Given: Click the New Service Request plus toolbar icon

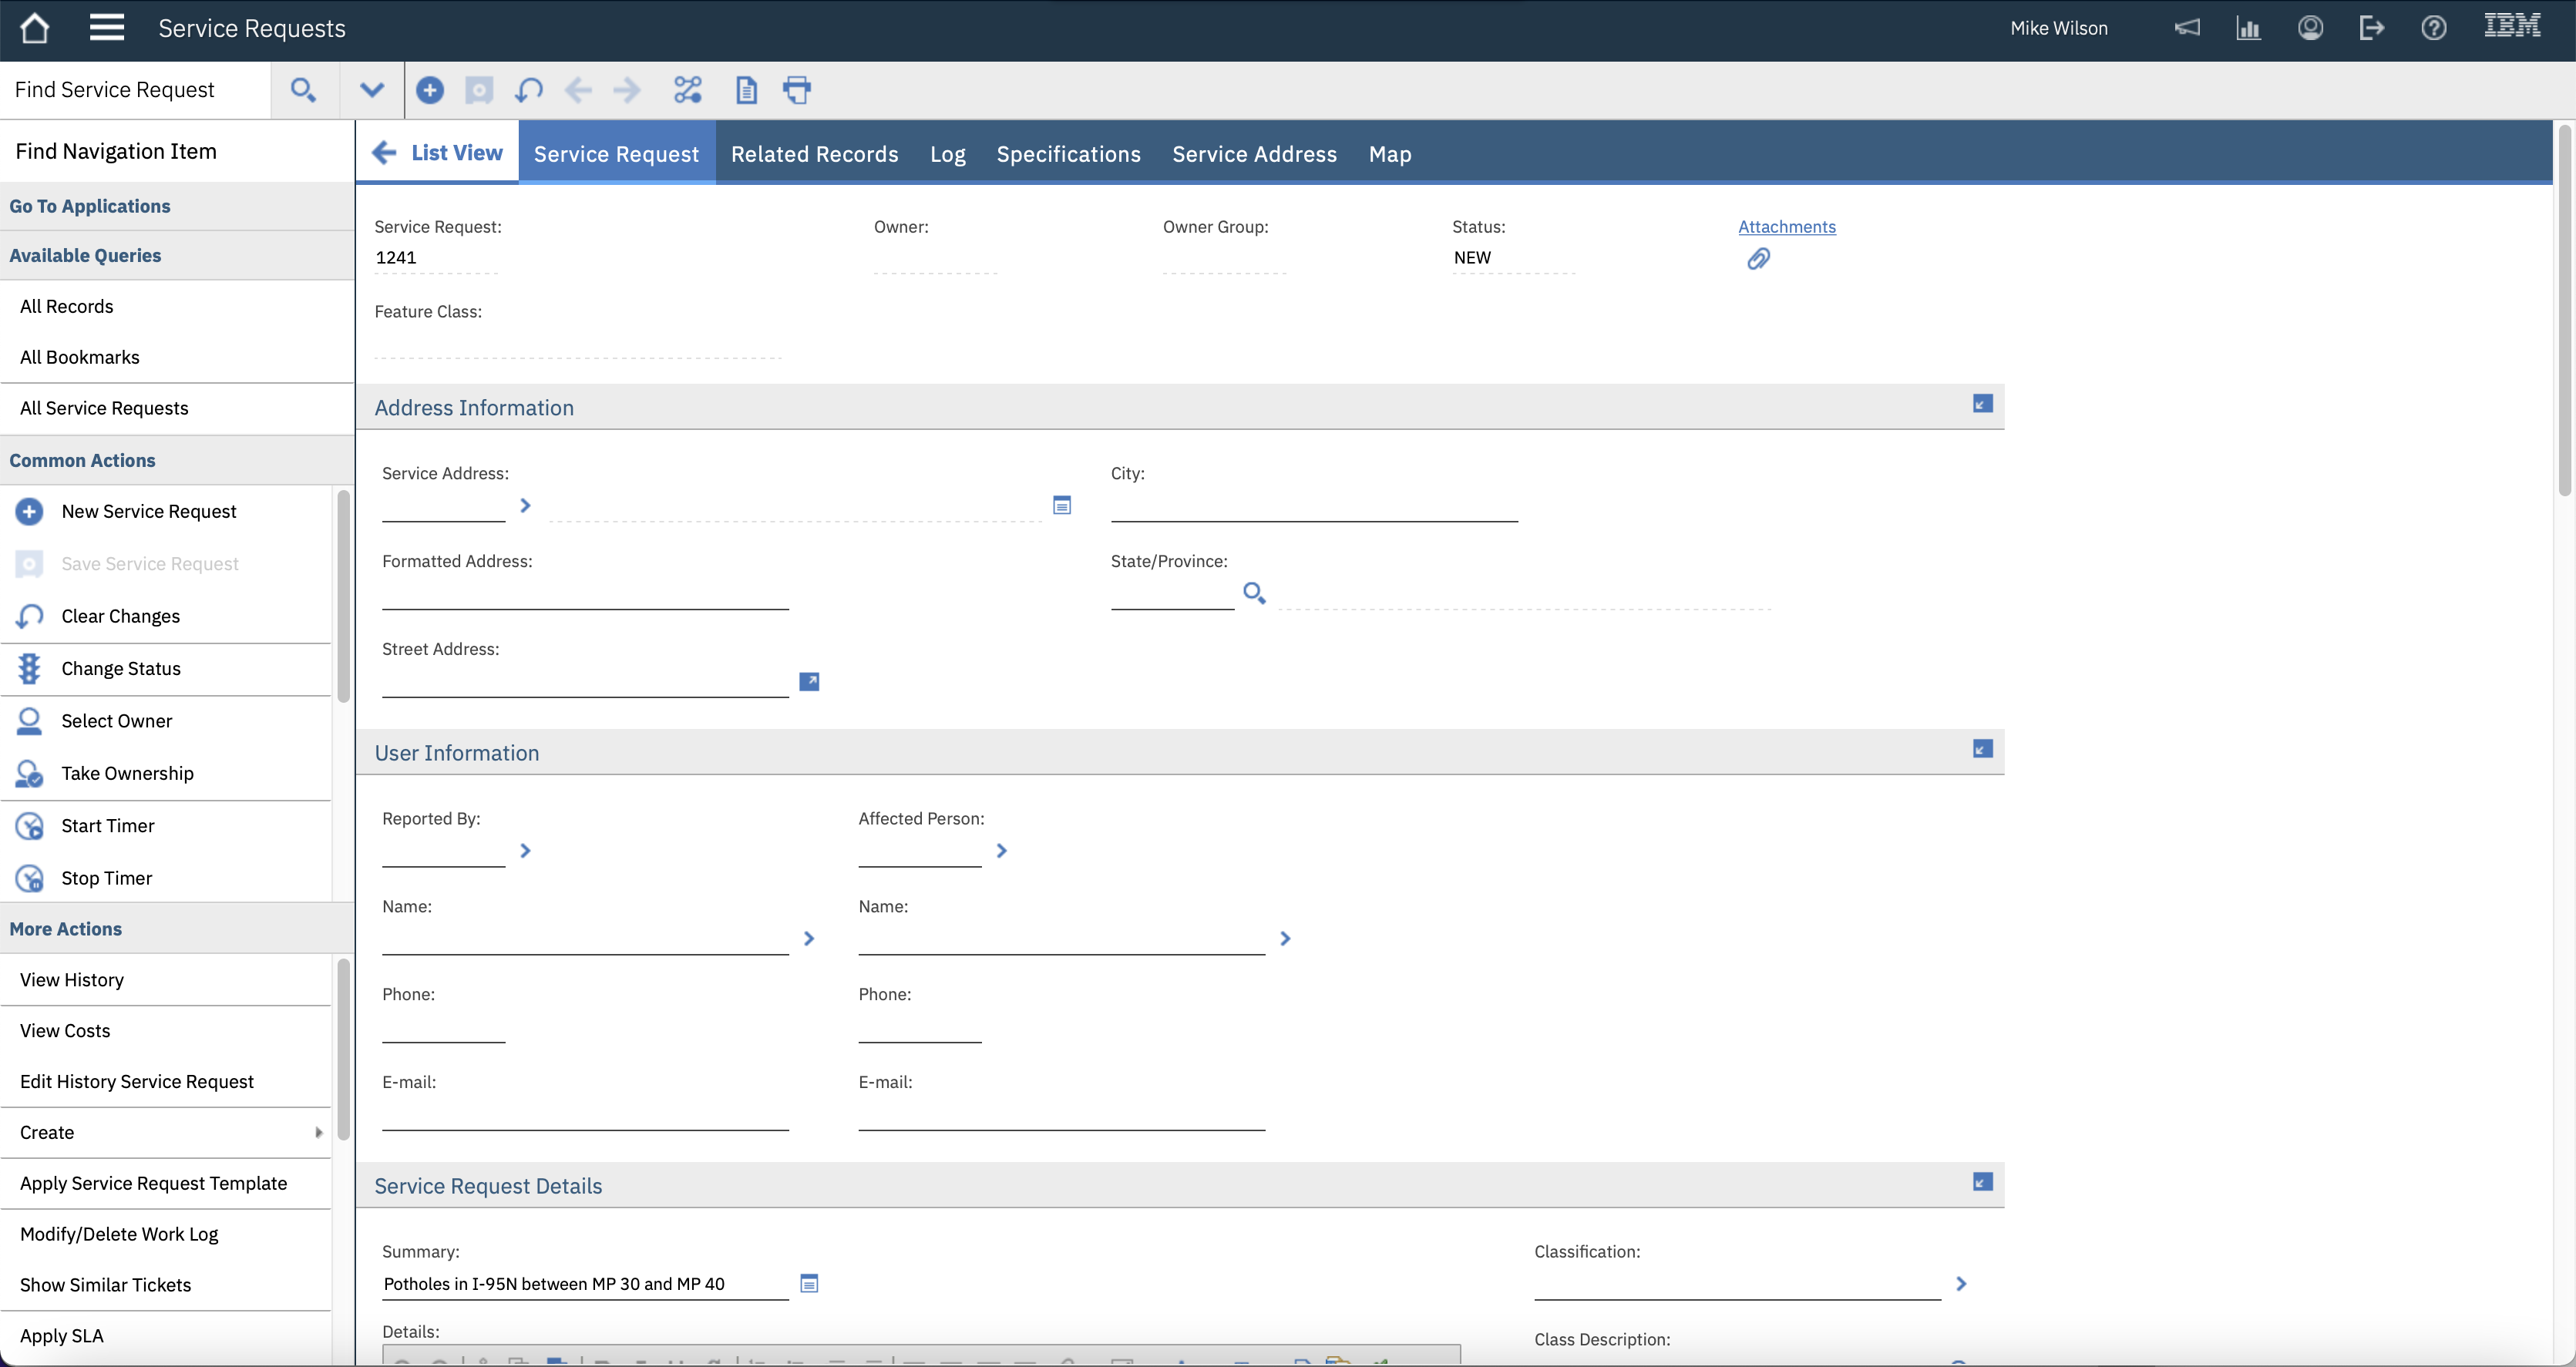Looking at the screenshot, I should (430, 90).
